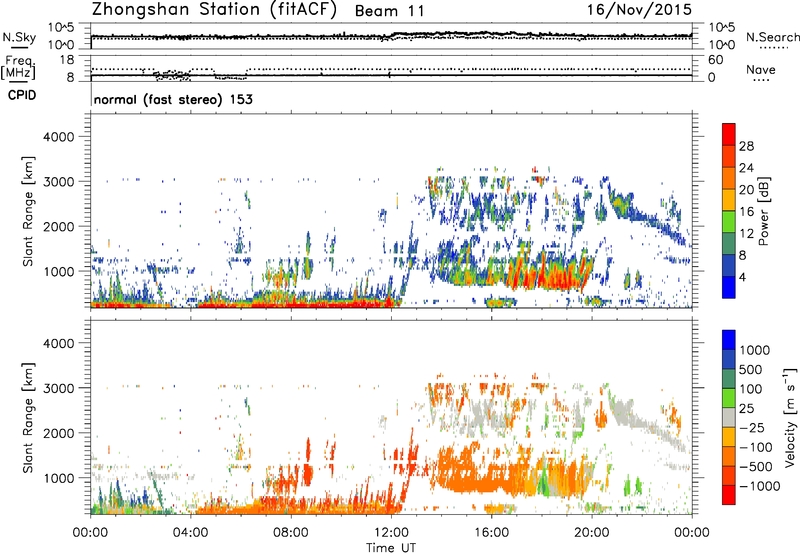This screenshot has height=554, width=800.
Task: Click the '-500' label on Velocity color bar
Action: tap(755, 466)
